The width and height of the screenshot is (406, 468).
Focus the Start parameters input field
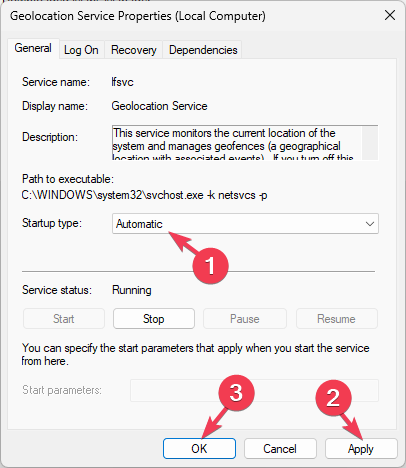(254, 390)
